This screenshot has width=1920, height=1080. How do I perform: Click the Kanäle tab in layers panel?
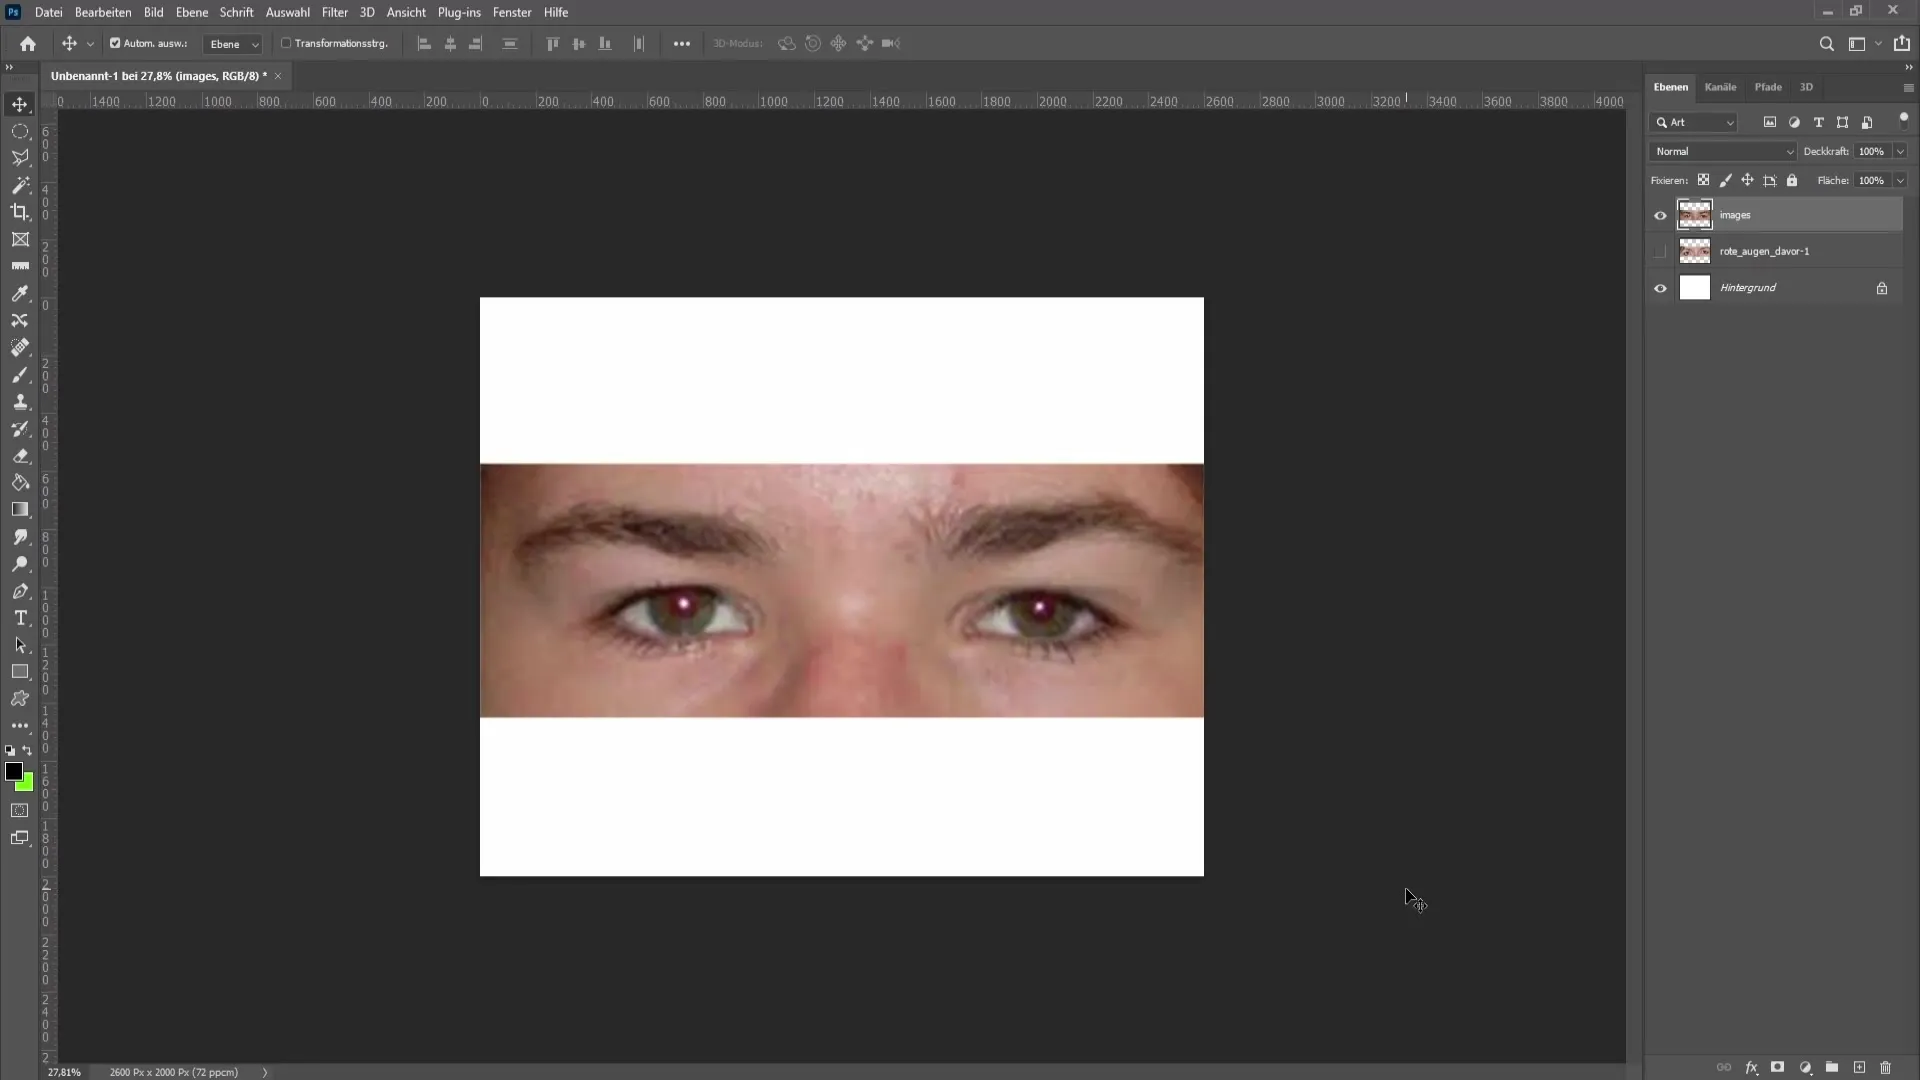(1721, 87)
